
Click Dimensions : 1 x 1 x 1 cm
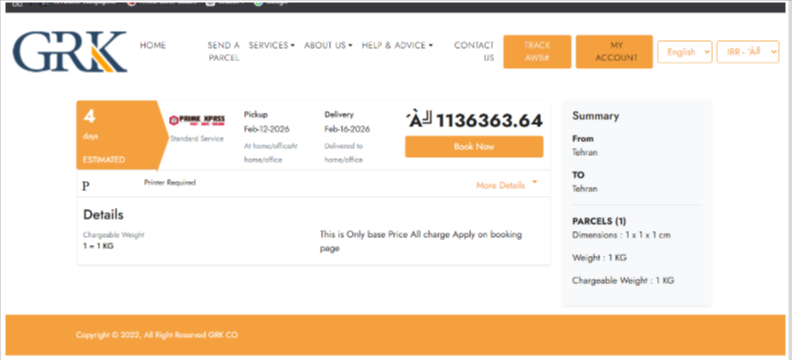point(621,235)
